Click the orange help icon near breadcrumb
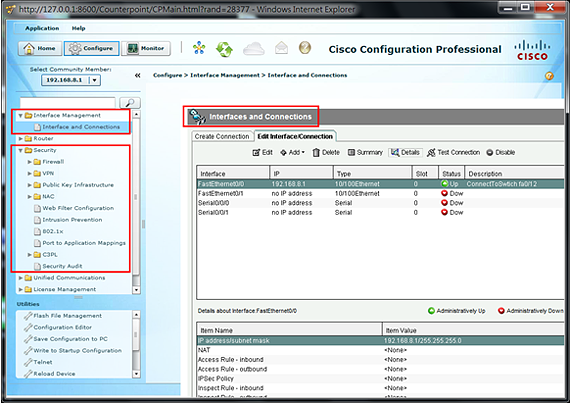 tap(549, 76)
